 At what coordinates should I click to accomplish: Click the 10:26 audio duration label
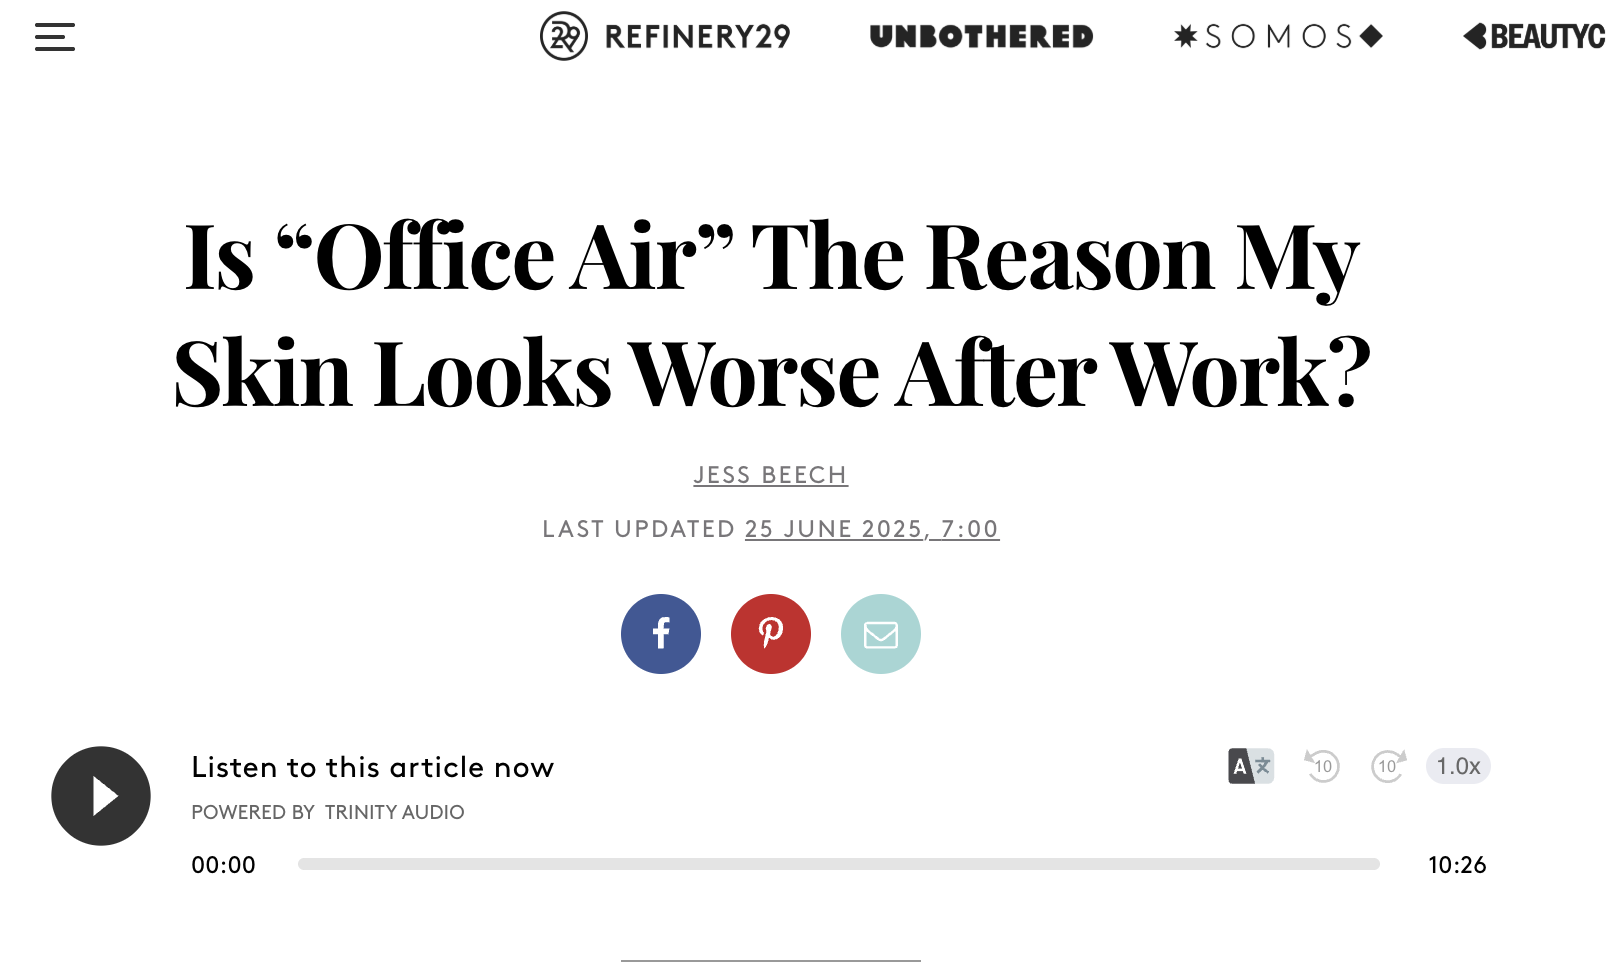pos(1457,865)
